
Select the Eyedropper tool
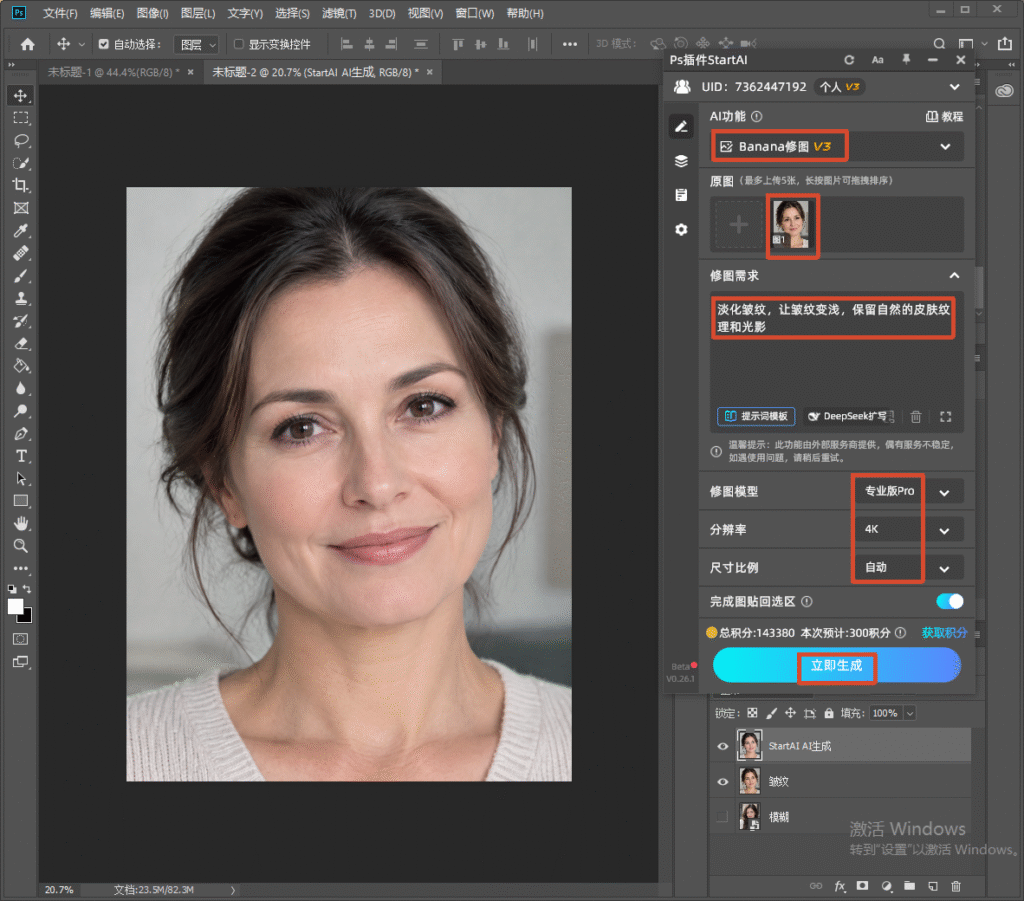click(21, 230)
